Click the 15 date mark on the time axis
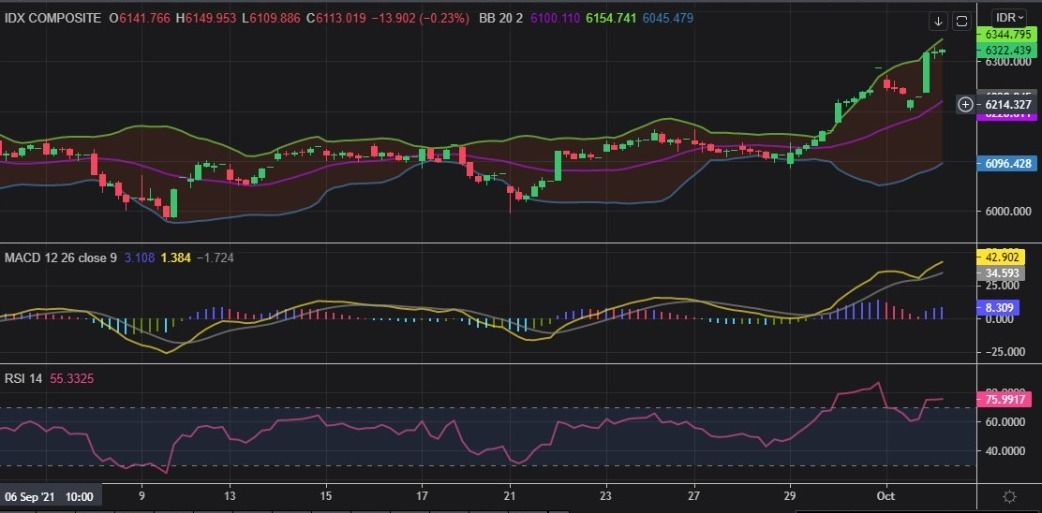 pyautogui.click(x=326, y=497)
